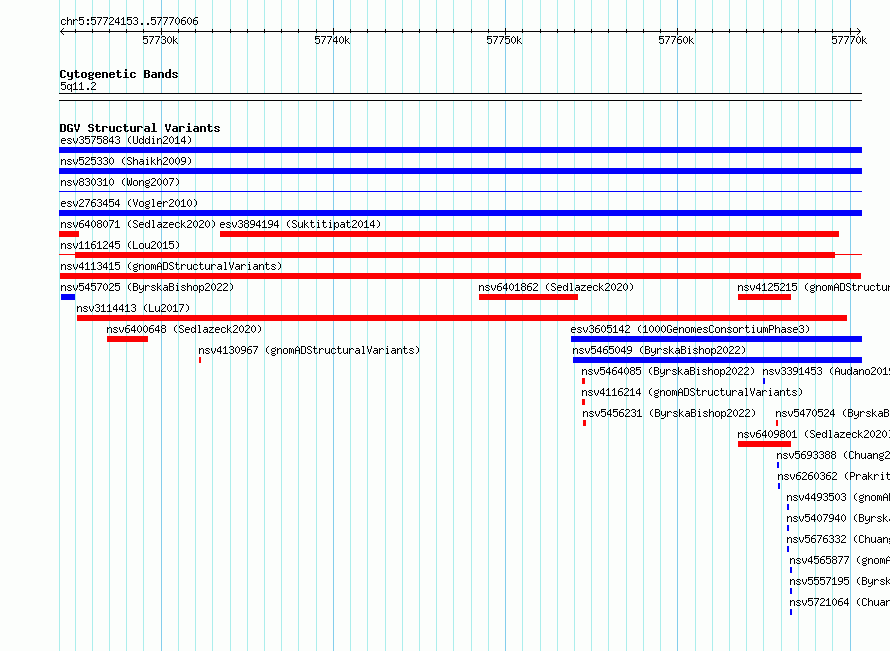Select the nsv3391453 small blue marker
This screenshot has width=890, height=651.
[764, 381]
